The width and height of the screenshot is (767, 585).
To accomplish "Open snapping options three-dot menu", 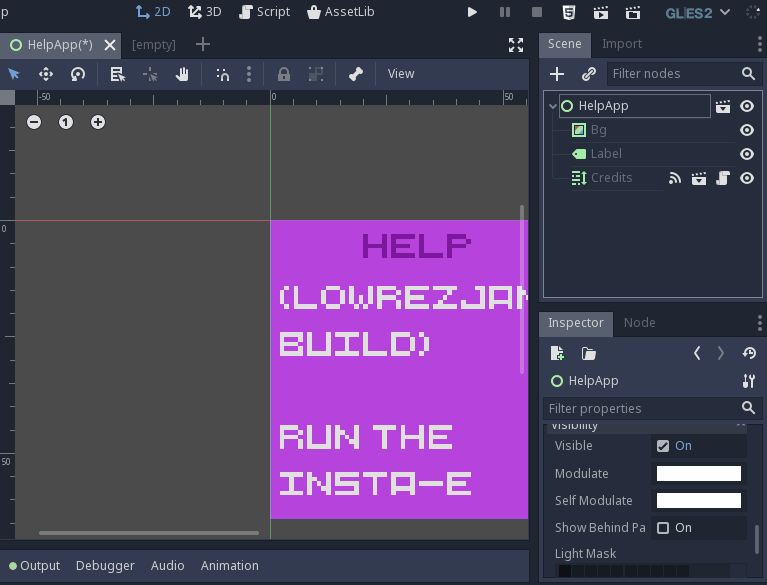I will click(x=249, y=74).
